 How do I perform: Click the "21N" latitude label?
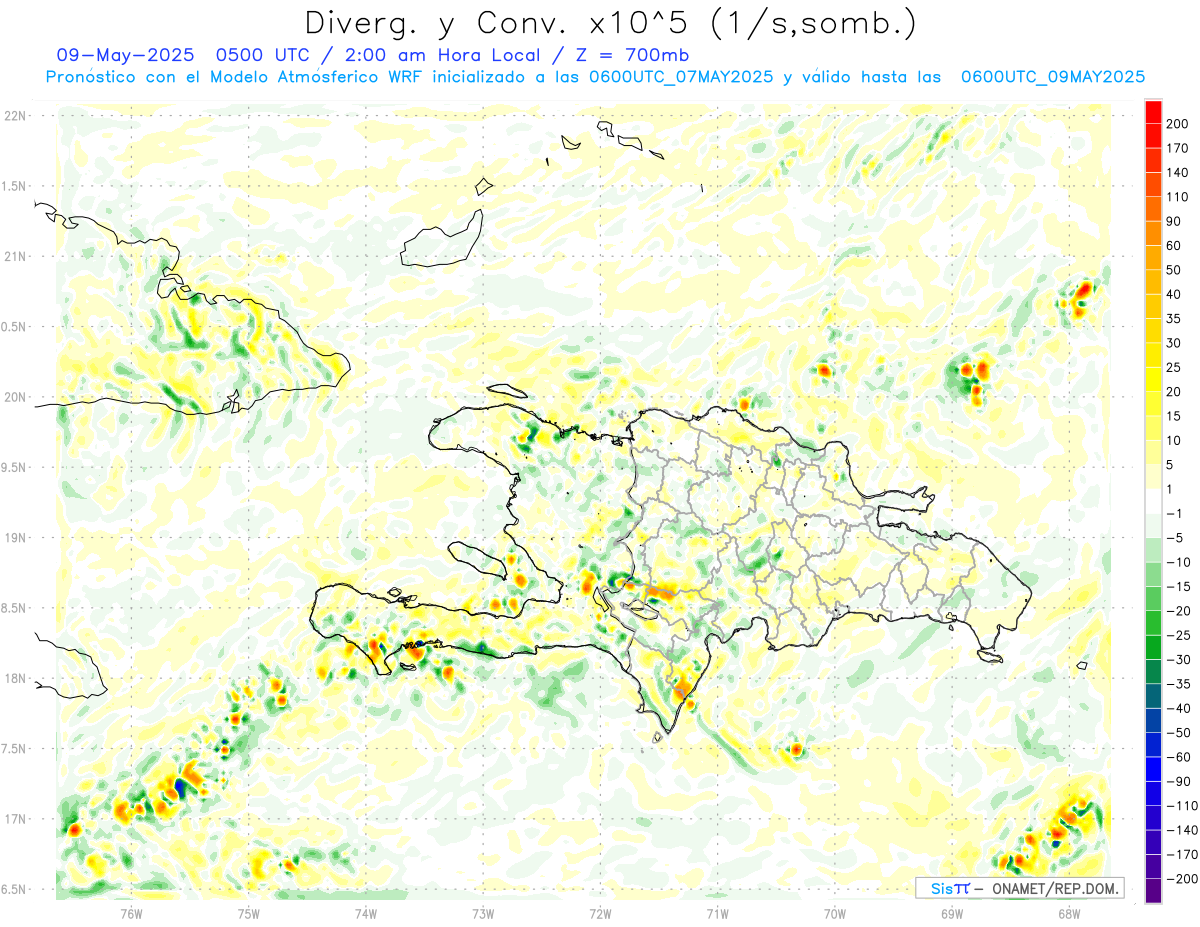pyautogui.click(x=15, y=256)
